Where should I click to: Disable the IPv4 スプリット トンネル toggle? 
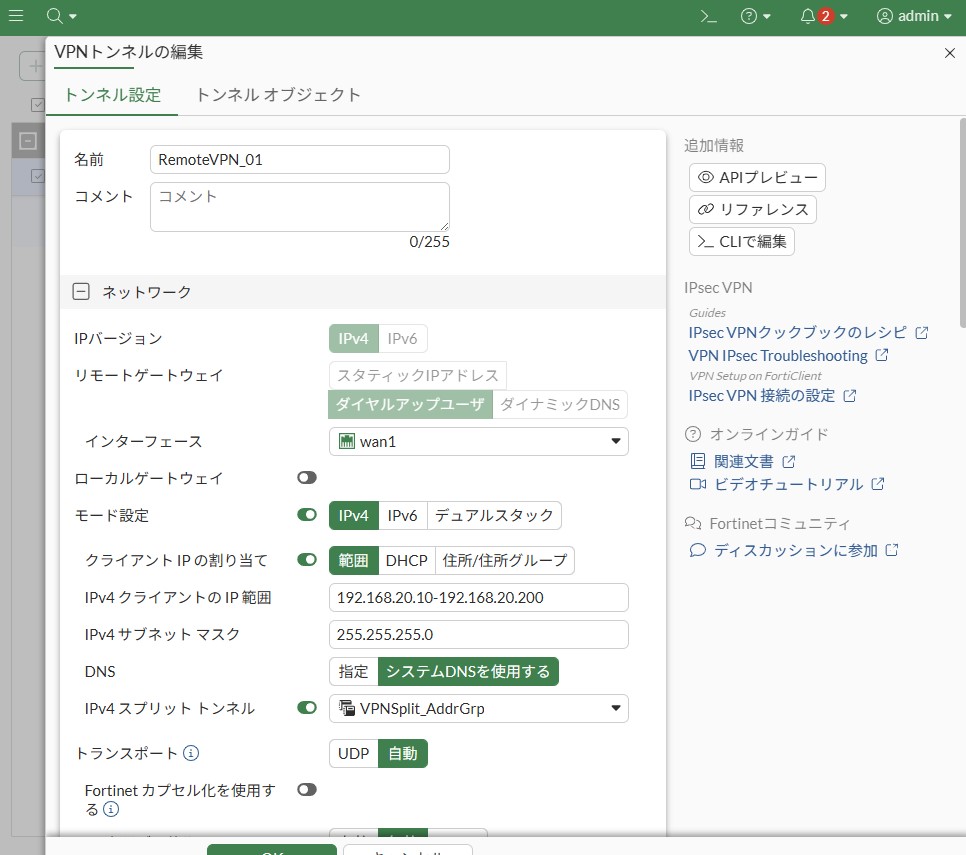tap(307, 708)
